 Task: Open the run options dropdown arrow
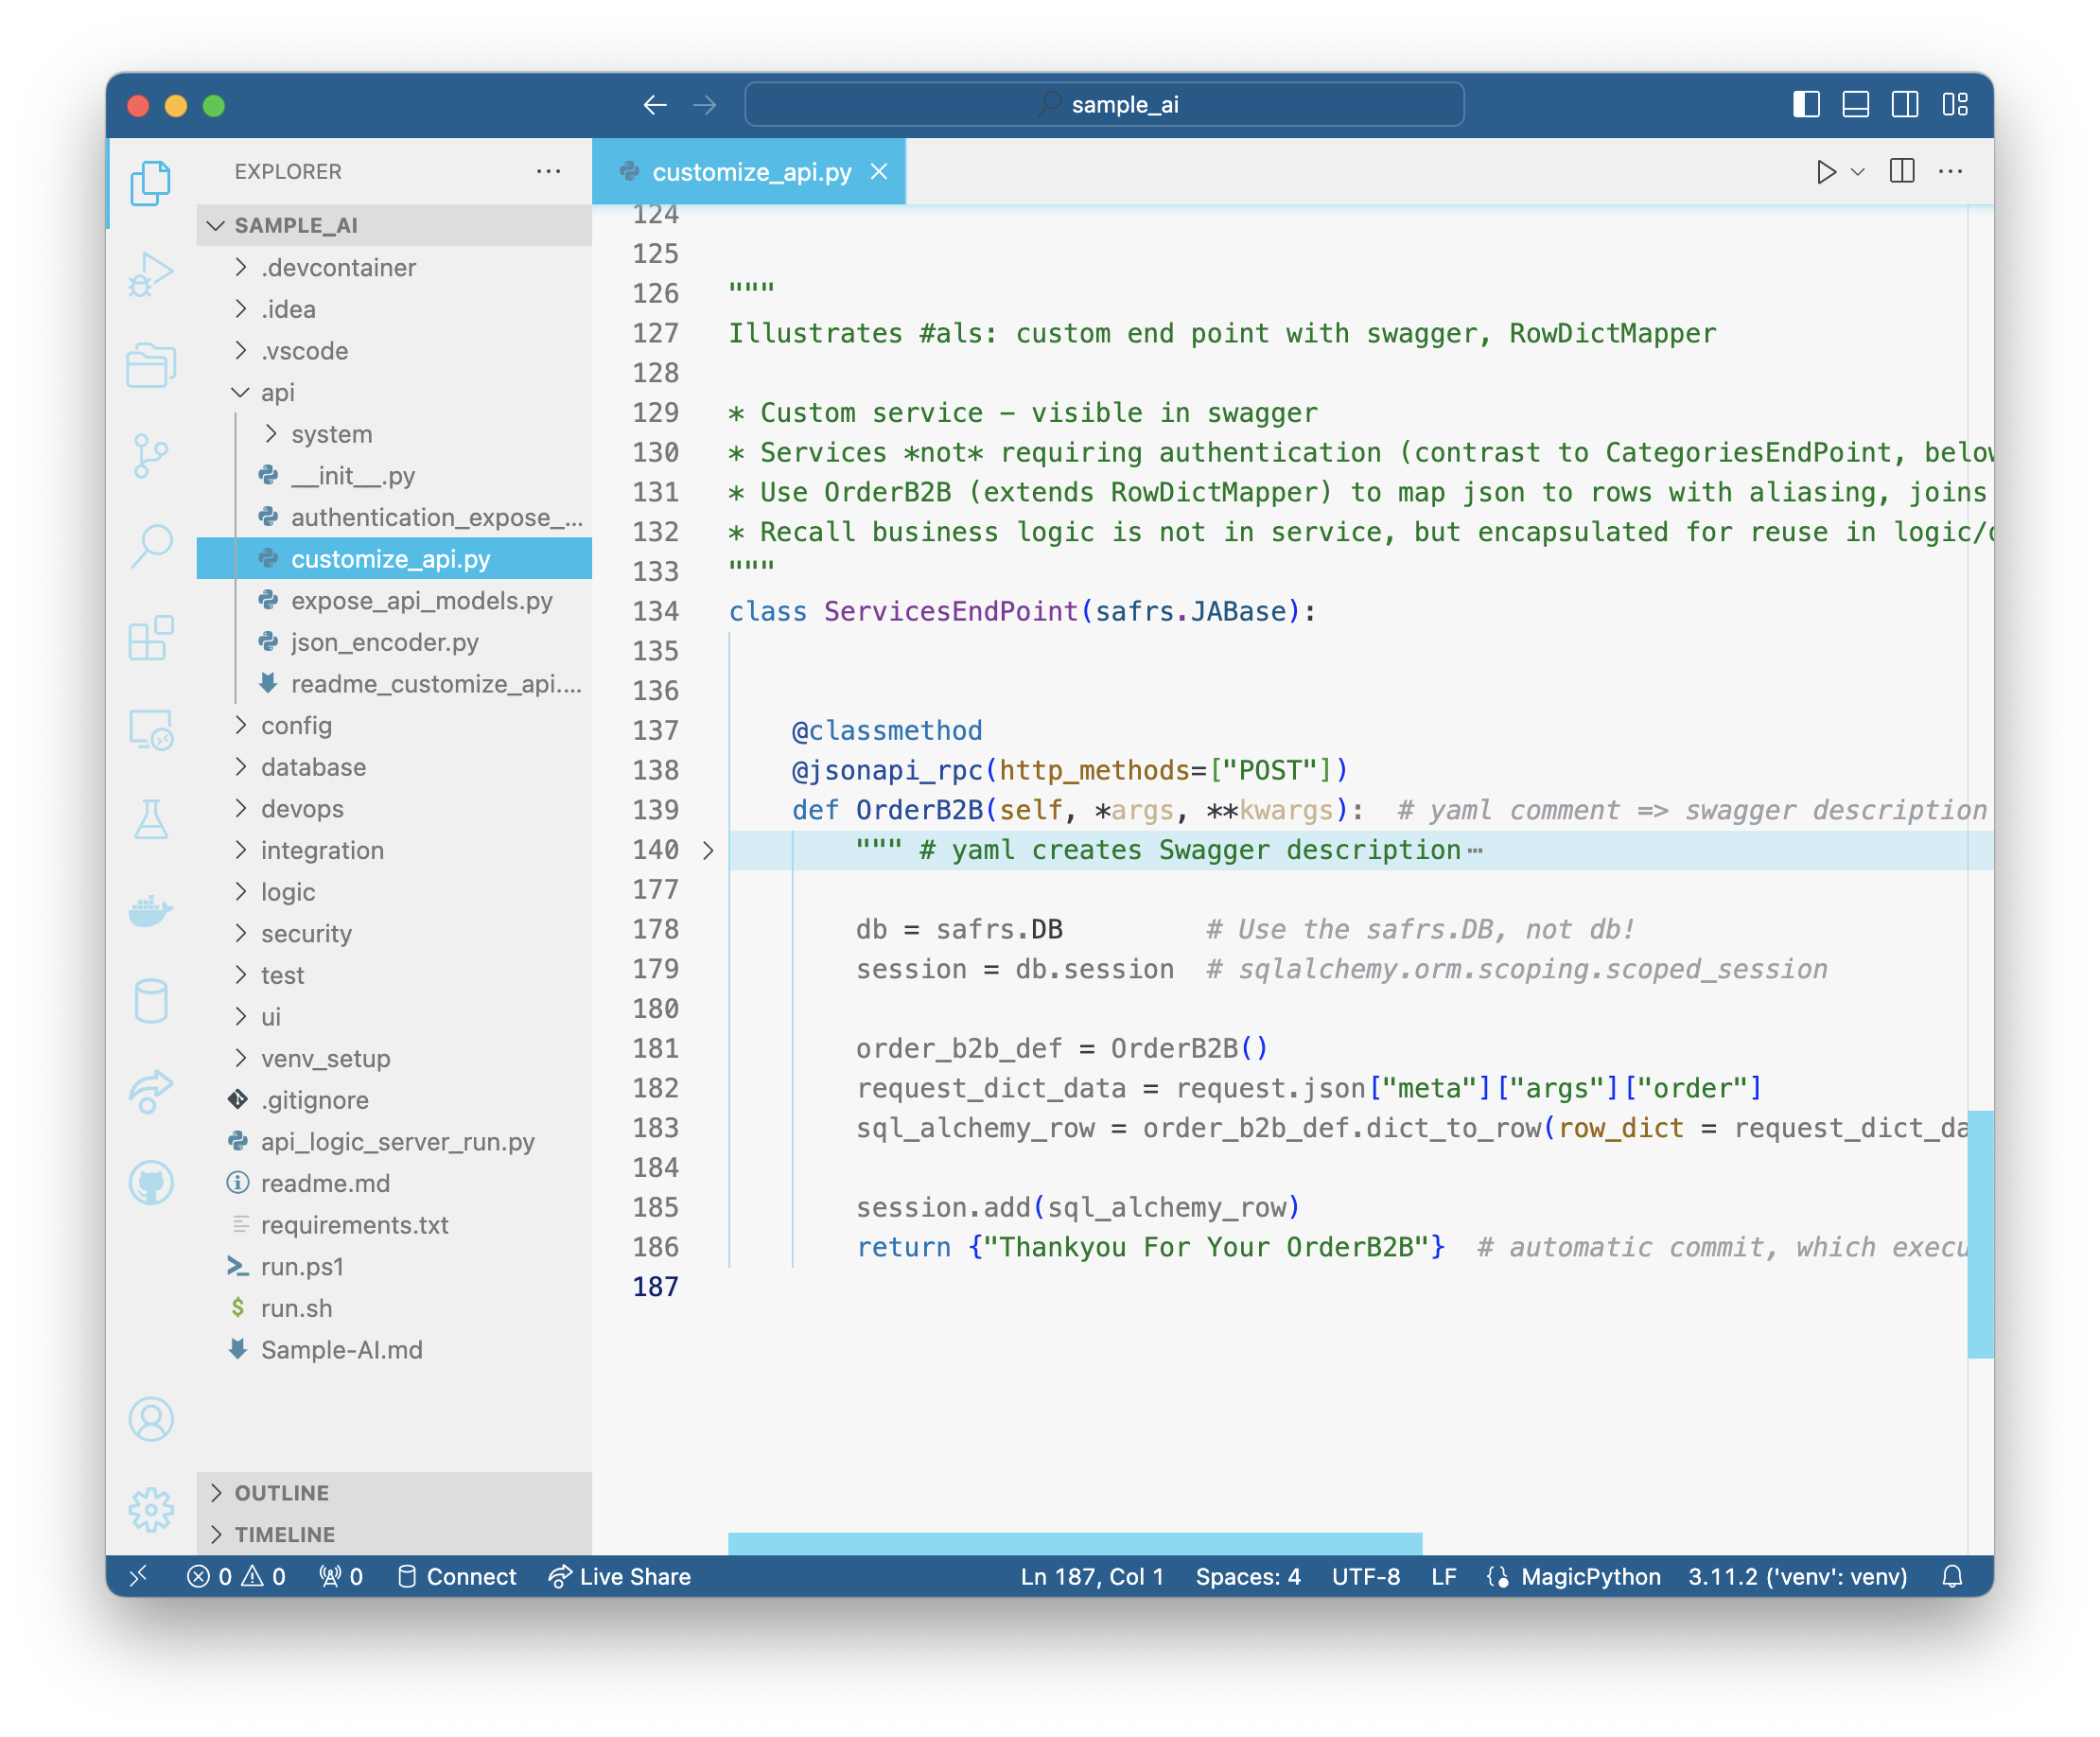click(1858, 172)
